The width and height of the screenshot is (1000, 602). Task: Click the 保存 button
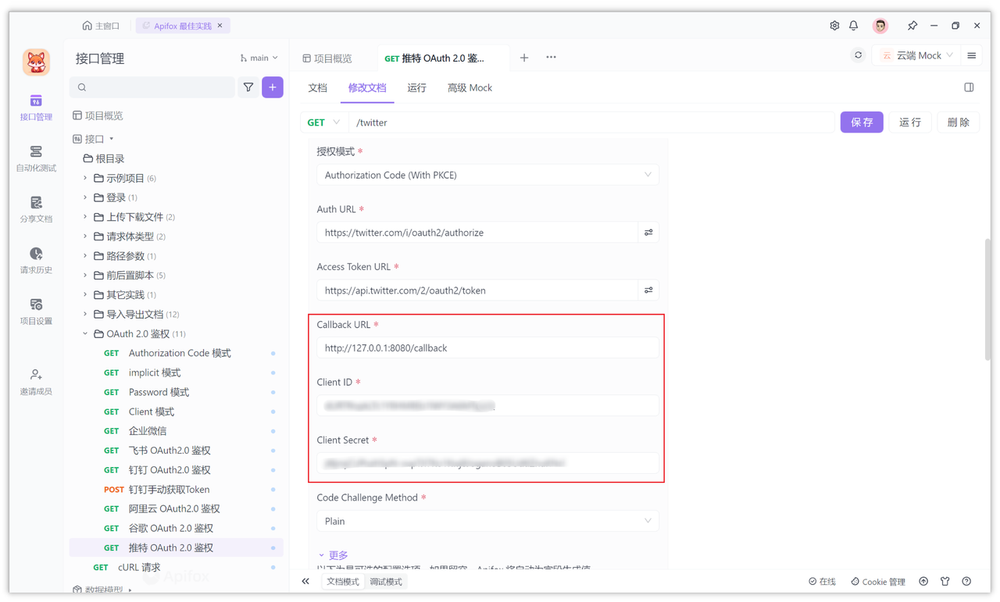click(x=864, y=121)
